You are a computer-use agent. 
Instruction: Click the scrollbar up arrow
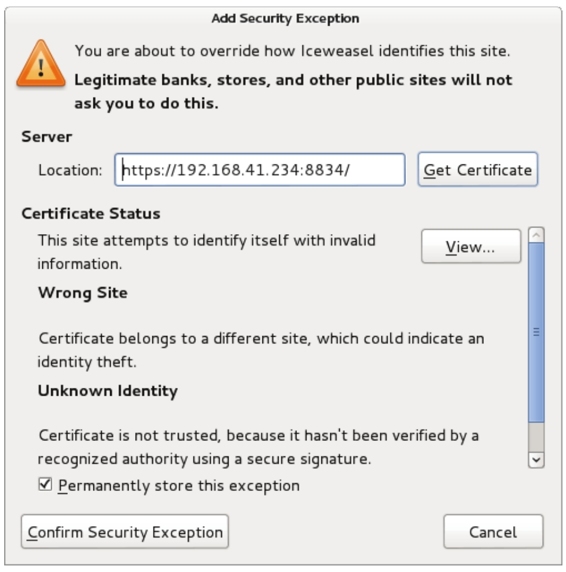536,235
